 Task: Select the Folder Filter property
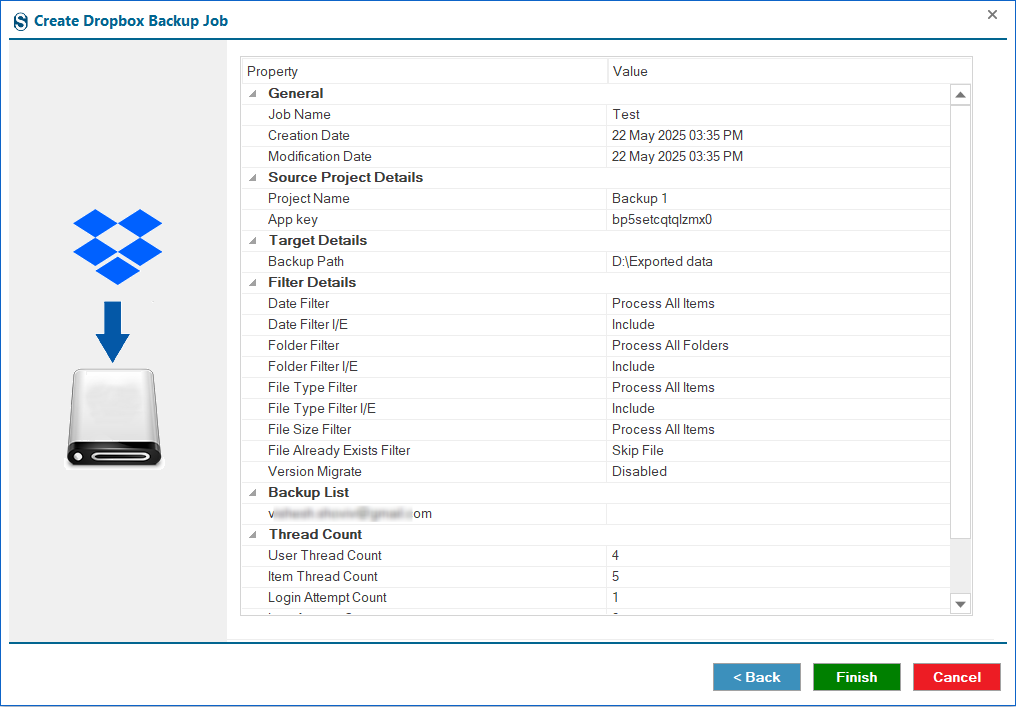click(303, 345)
